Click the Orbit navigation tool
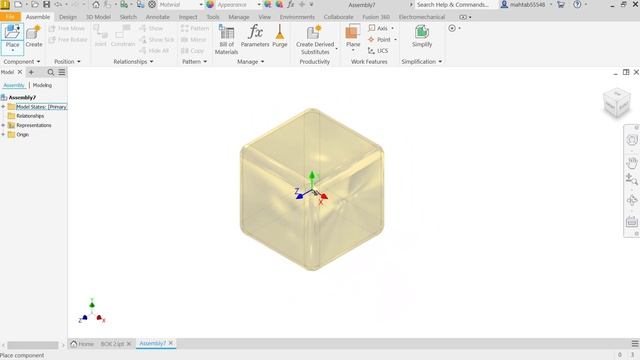Viewport: 640px width, 360px height. [x=632, y=200]
